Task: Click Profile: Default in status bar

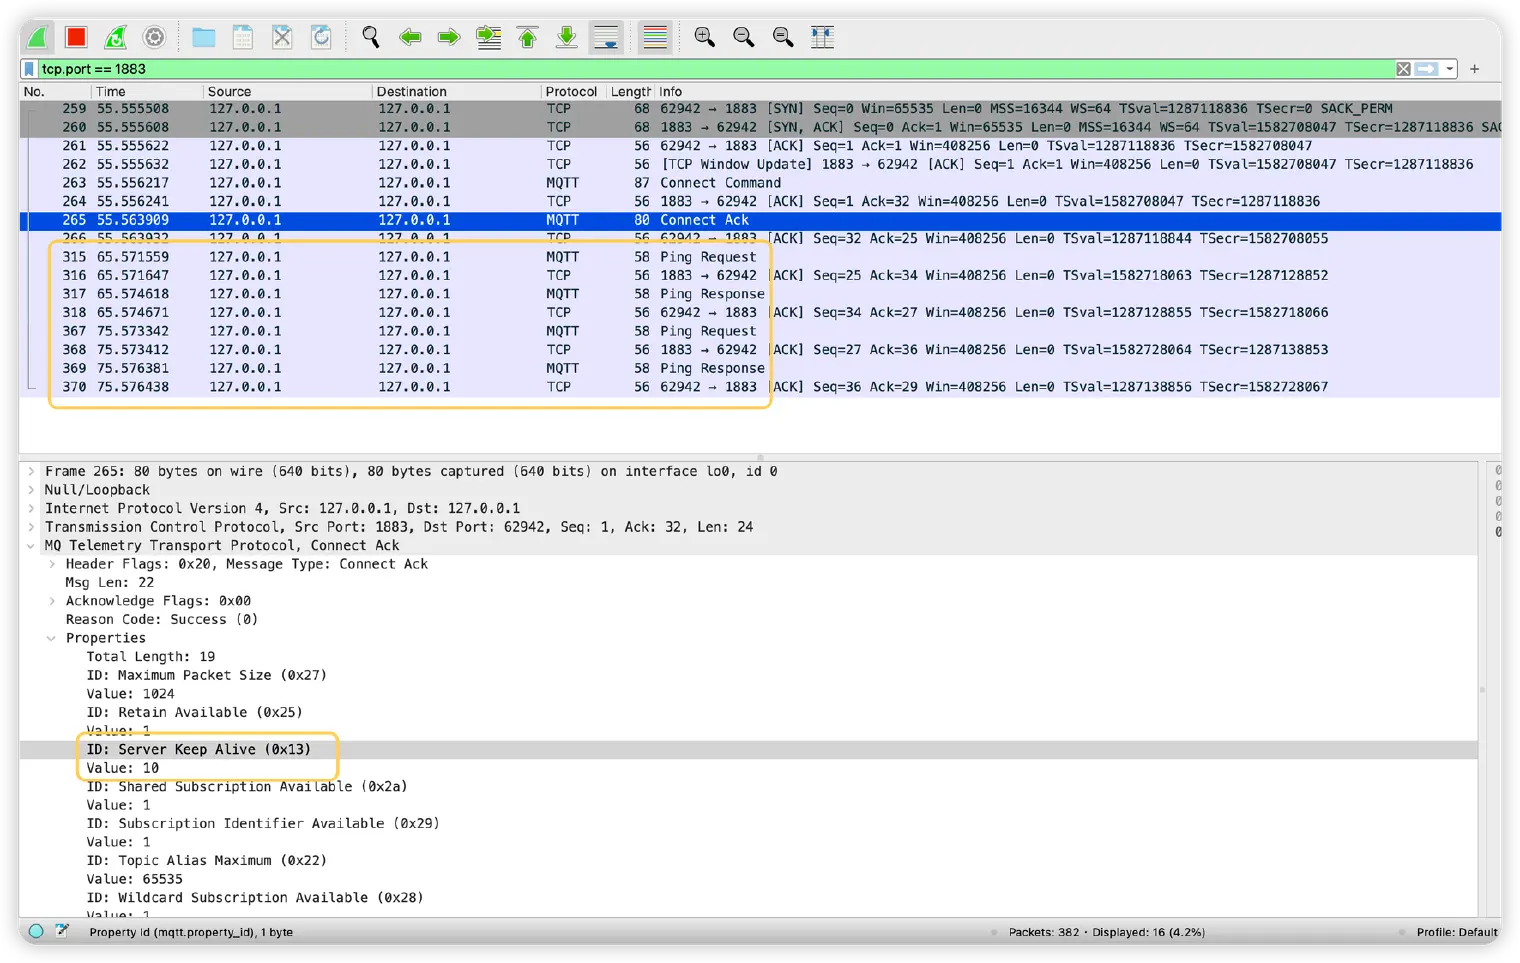Action: 1457,932
